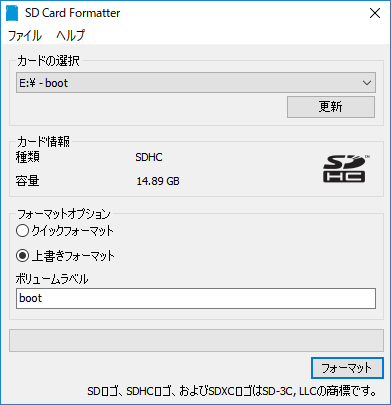Click the 種類 label
The width and height of the screenshot is (391, 405).
click(x=27, y=157)
